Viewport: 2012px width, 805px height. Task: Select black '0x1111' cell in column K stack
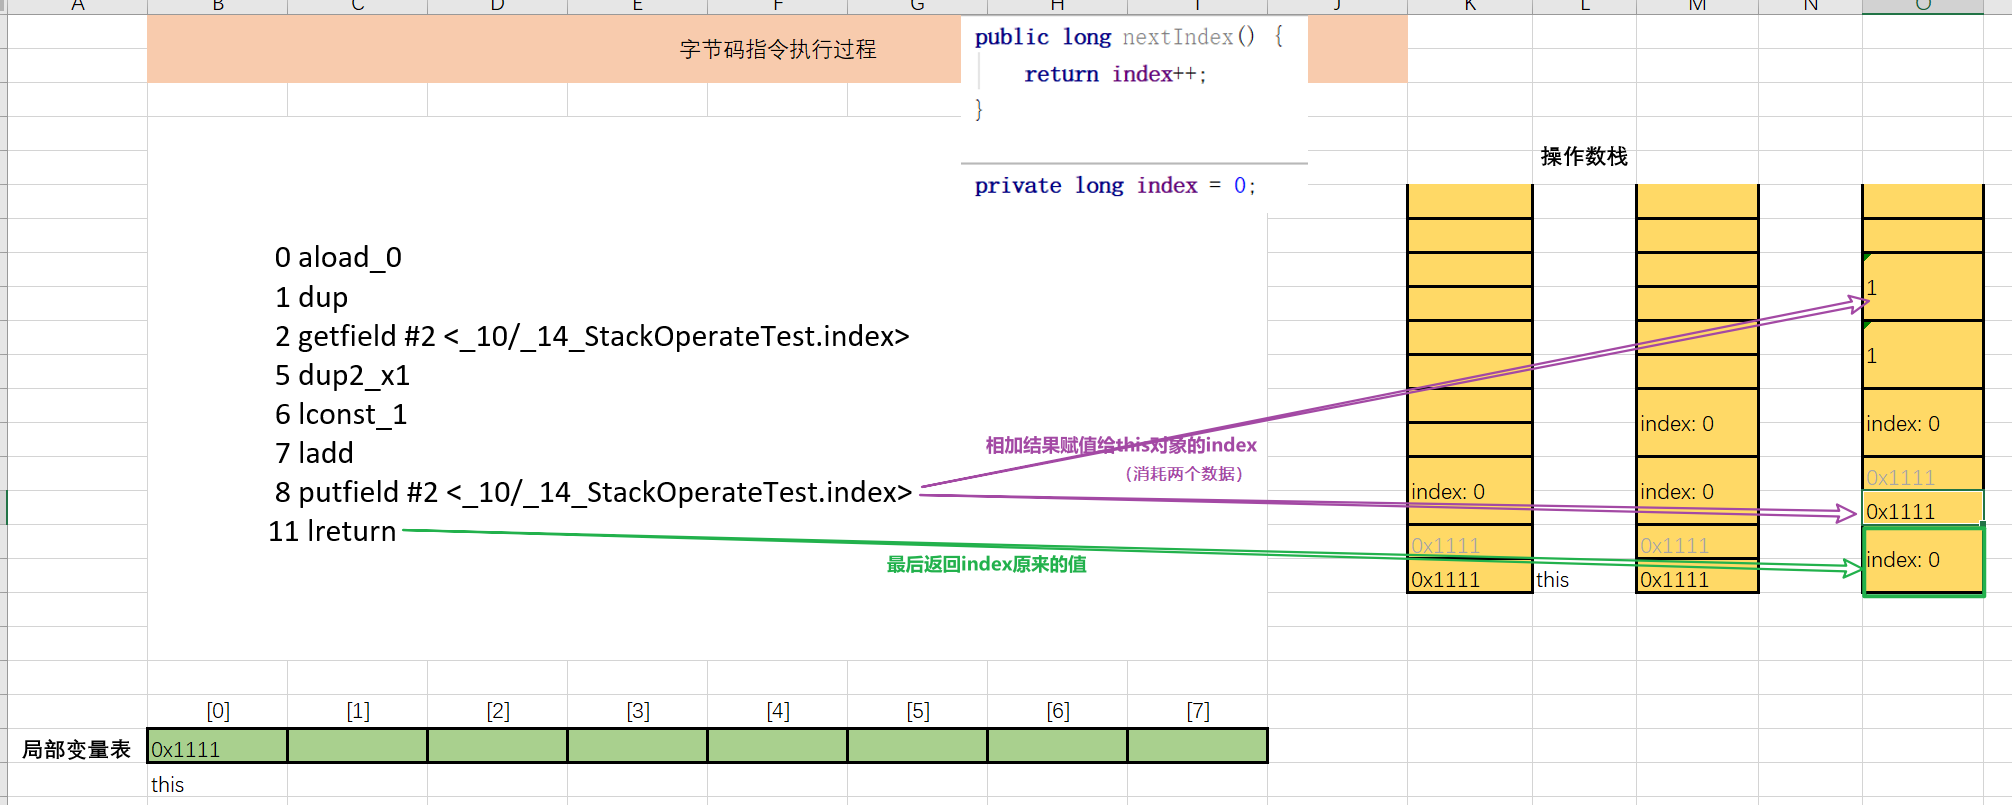click(x=1469, y=576)
